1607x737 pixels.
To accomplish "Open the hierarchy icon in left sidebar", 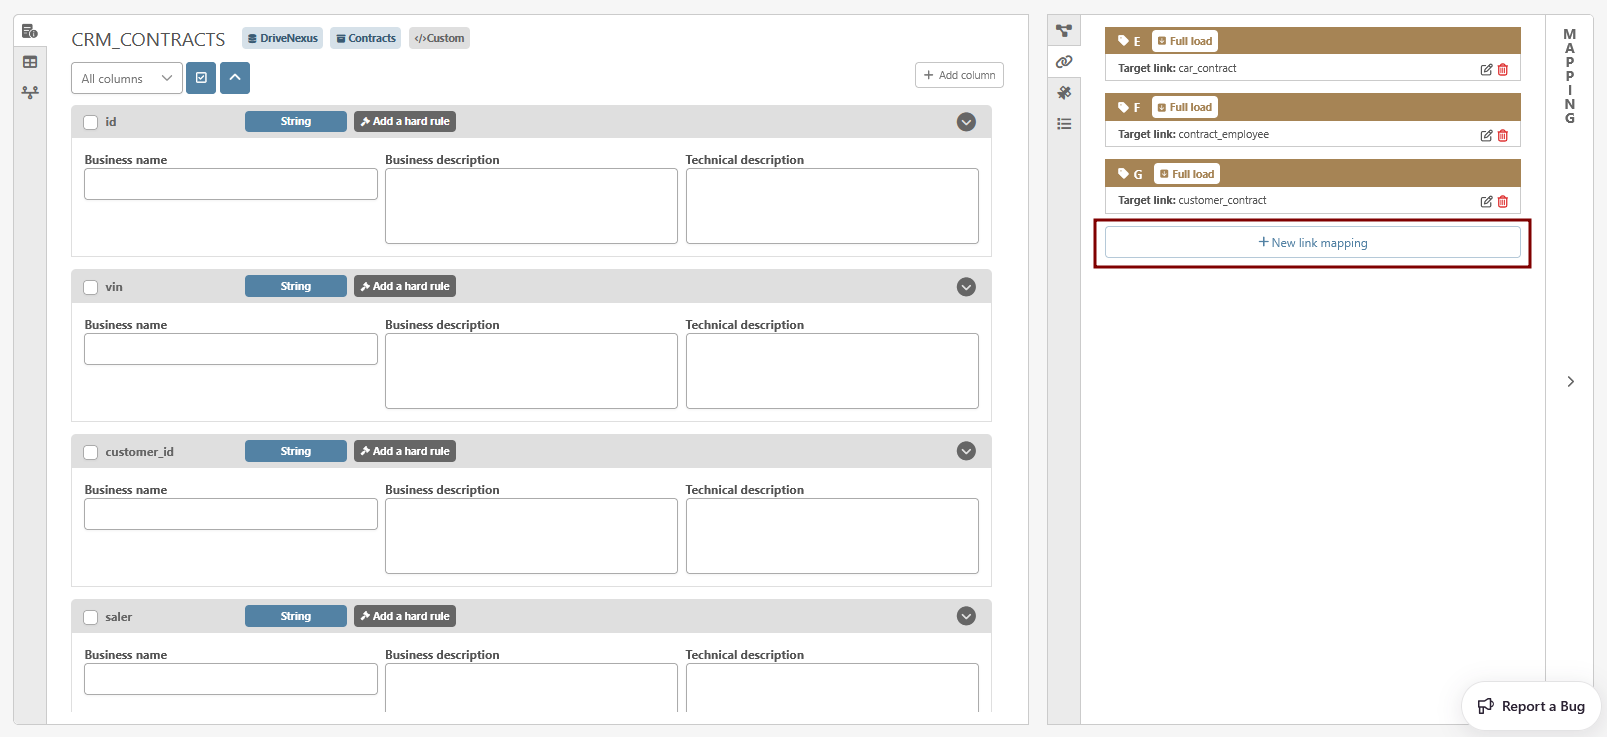I will coord(30,92).
